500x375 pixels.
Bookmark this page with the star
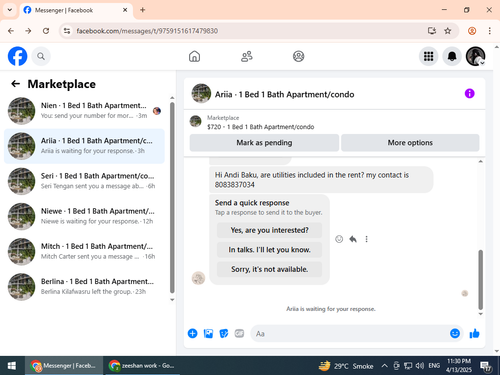[x=447, y=31]
